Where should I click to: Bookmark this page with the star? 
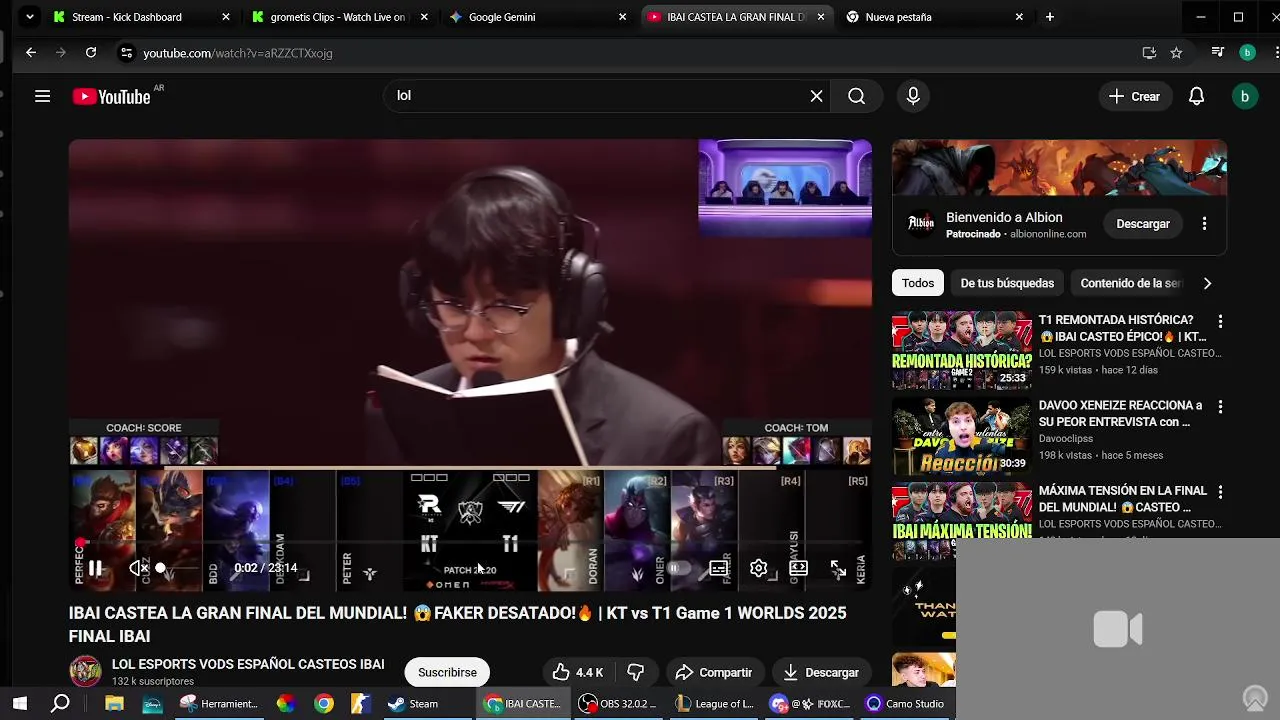pos(1176,53)
